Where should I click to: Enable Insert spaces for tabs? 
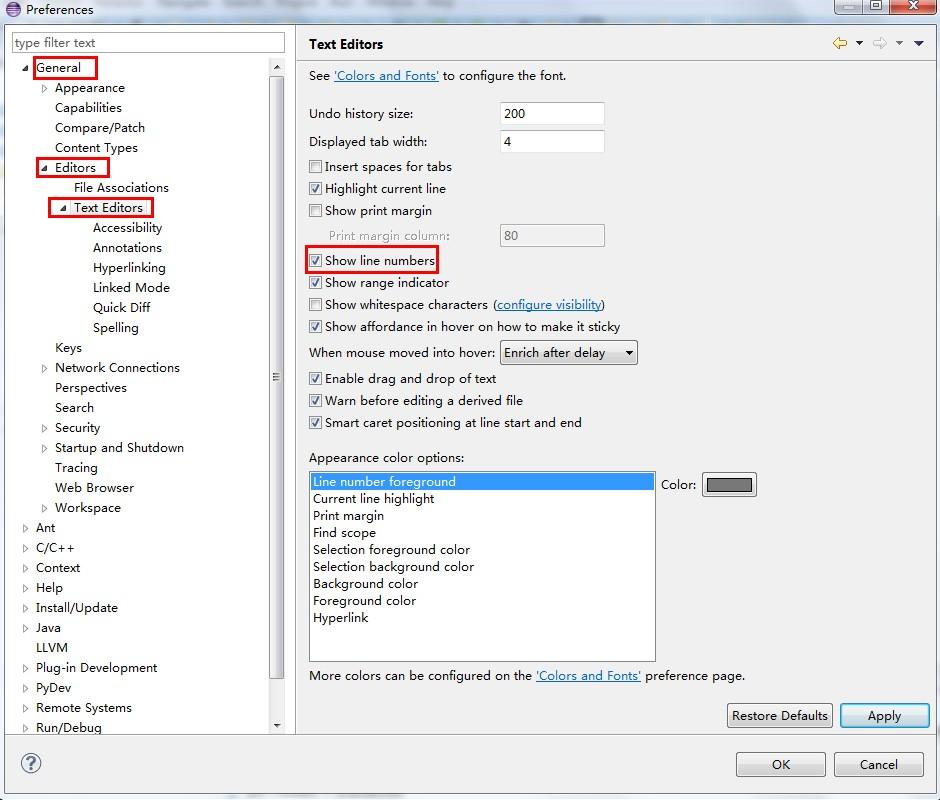pos(315,167)
